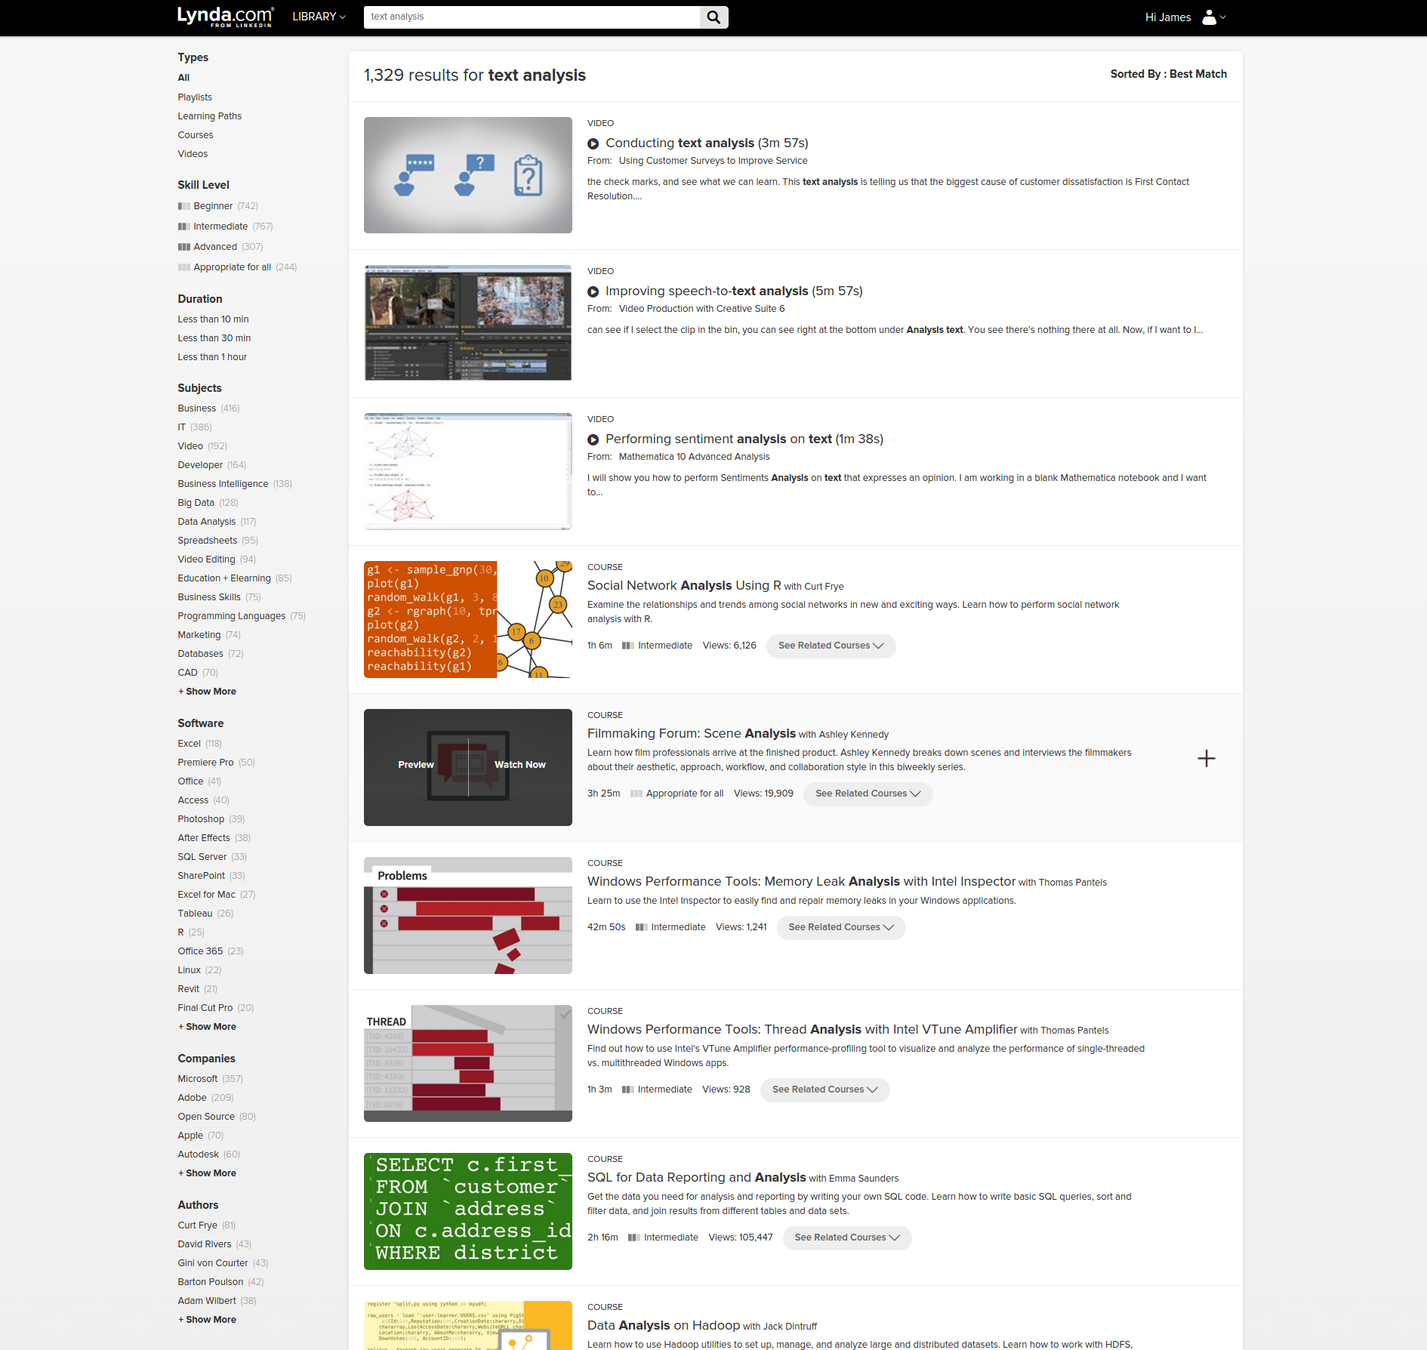Click the Appropriate for all level icon
The image size is (1427, 1350).
pyautogui.click(x=184, y=267)
